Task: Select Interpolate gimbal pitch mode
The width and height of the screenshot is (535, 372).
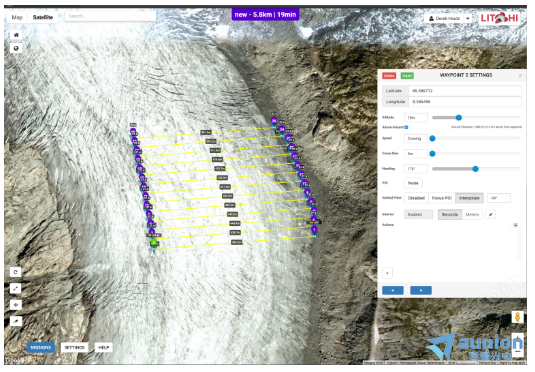Action: tap(469, 198)
